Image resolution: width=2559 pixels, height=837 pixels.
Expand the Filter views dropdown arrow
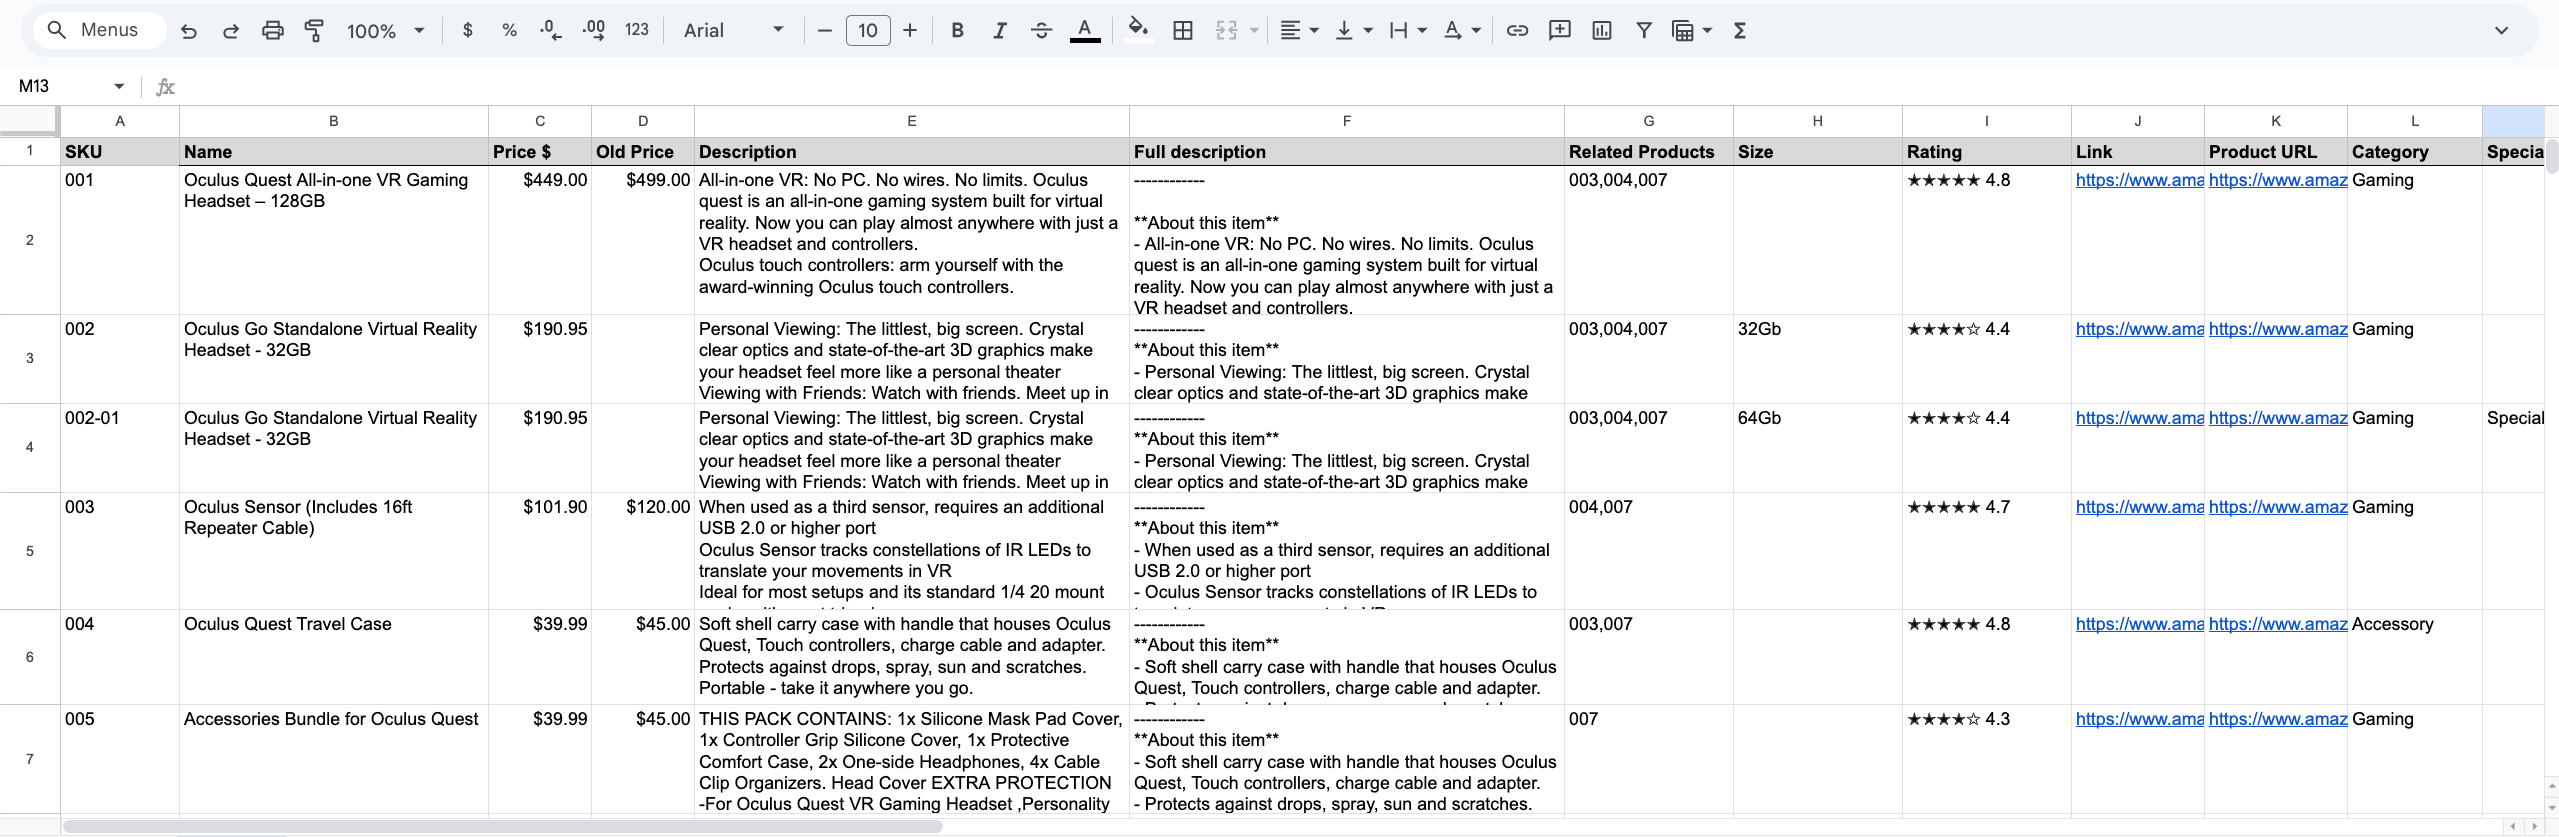[x=1708, y=31]
